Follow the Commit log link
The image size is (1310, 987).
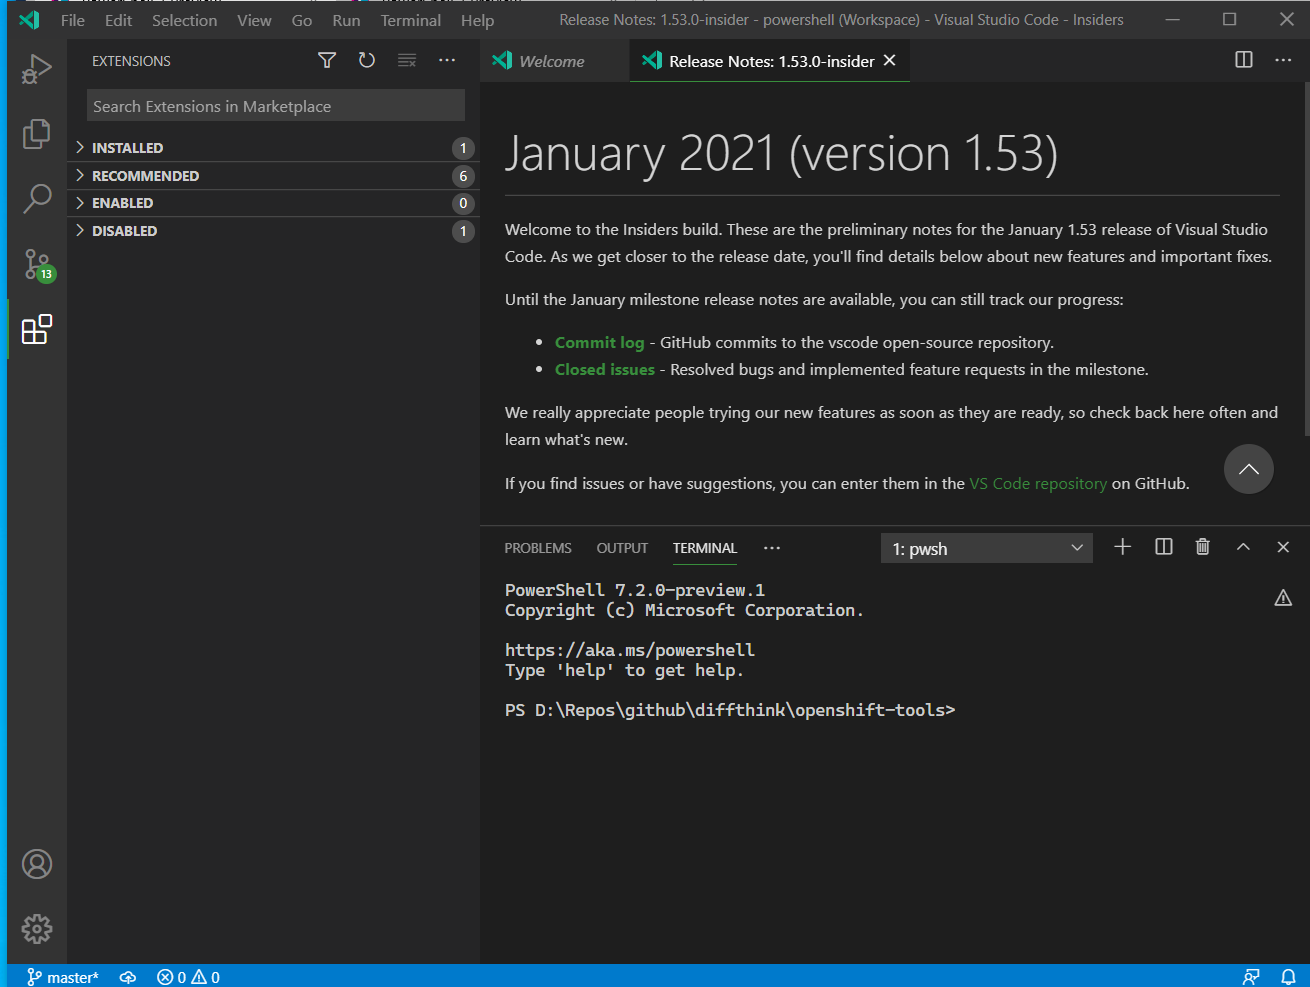(599, 342)
